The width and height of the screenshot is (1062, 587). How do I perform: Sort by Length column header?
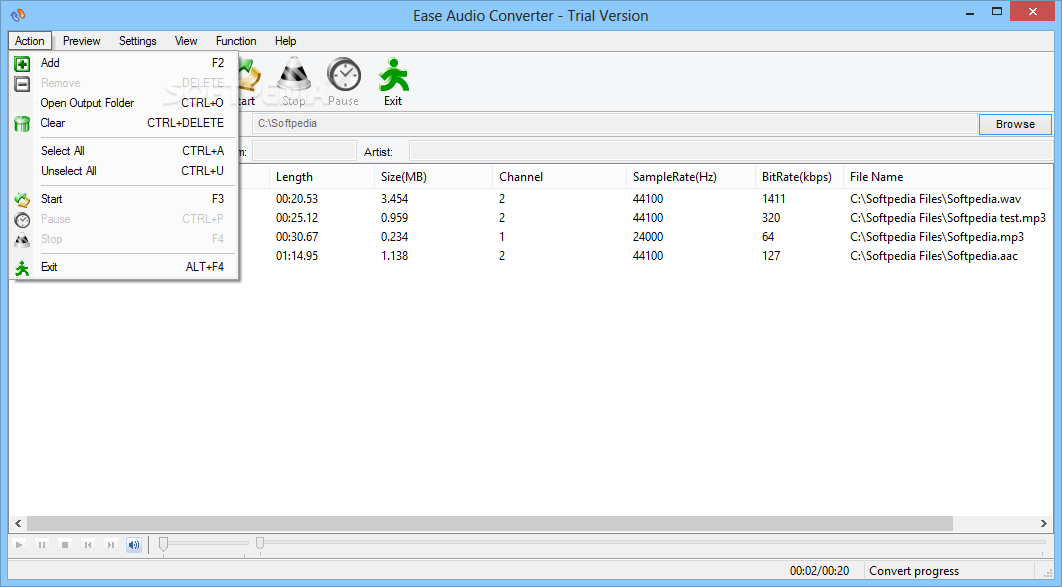[321, 177]
